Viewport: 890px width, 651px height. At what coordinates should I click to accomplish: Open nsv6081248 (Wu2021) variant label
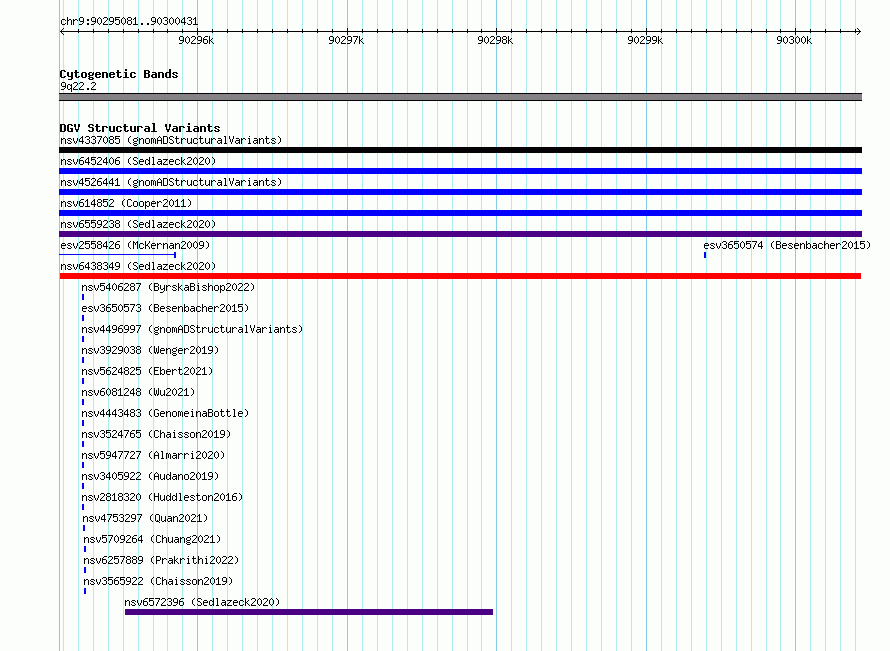click(138, 392)
